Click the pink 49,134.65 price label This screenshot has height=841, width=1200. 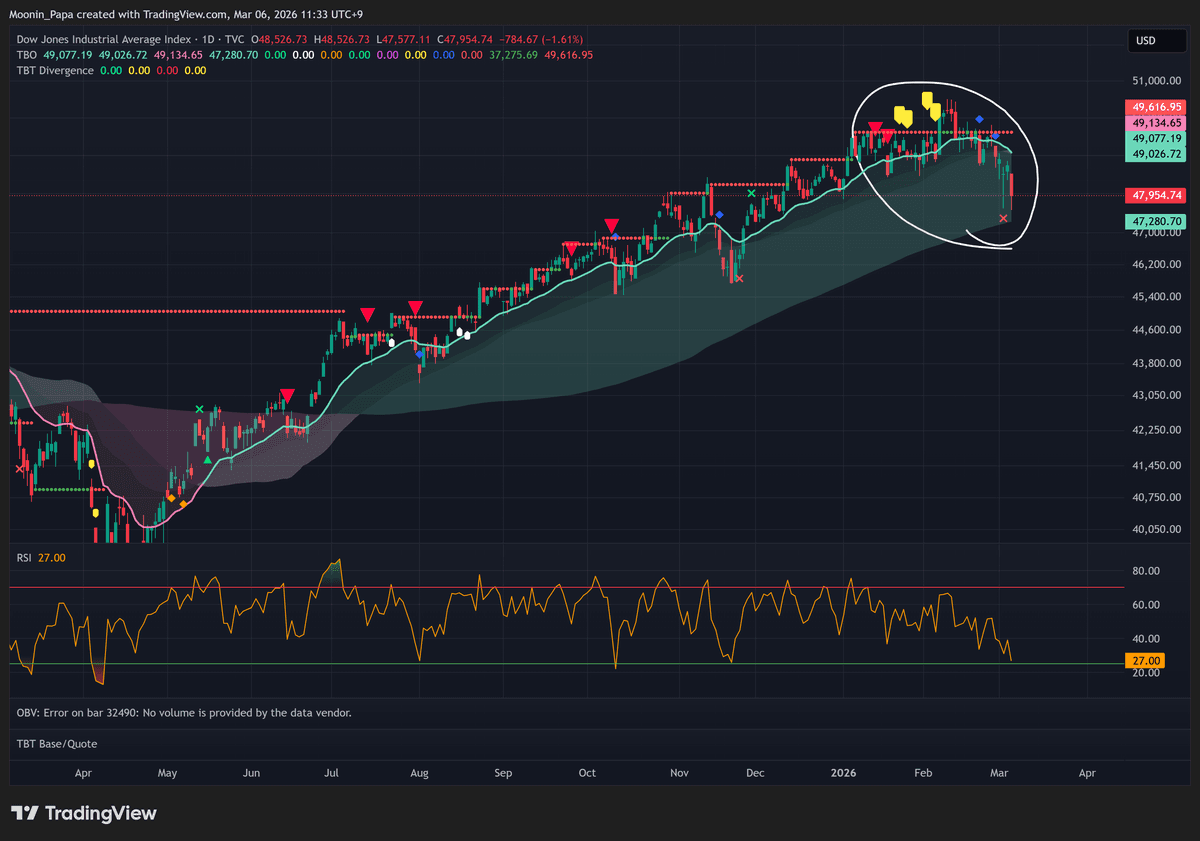click(1157, 122)
